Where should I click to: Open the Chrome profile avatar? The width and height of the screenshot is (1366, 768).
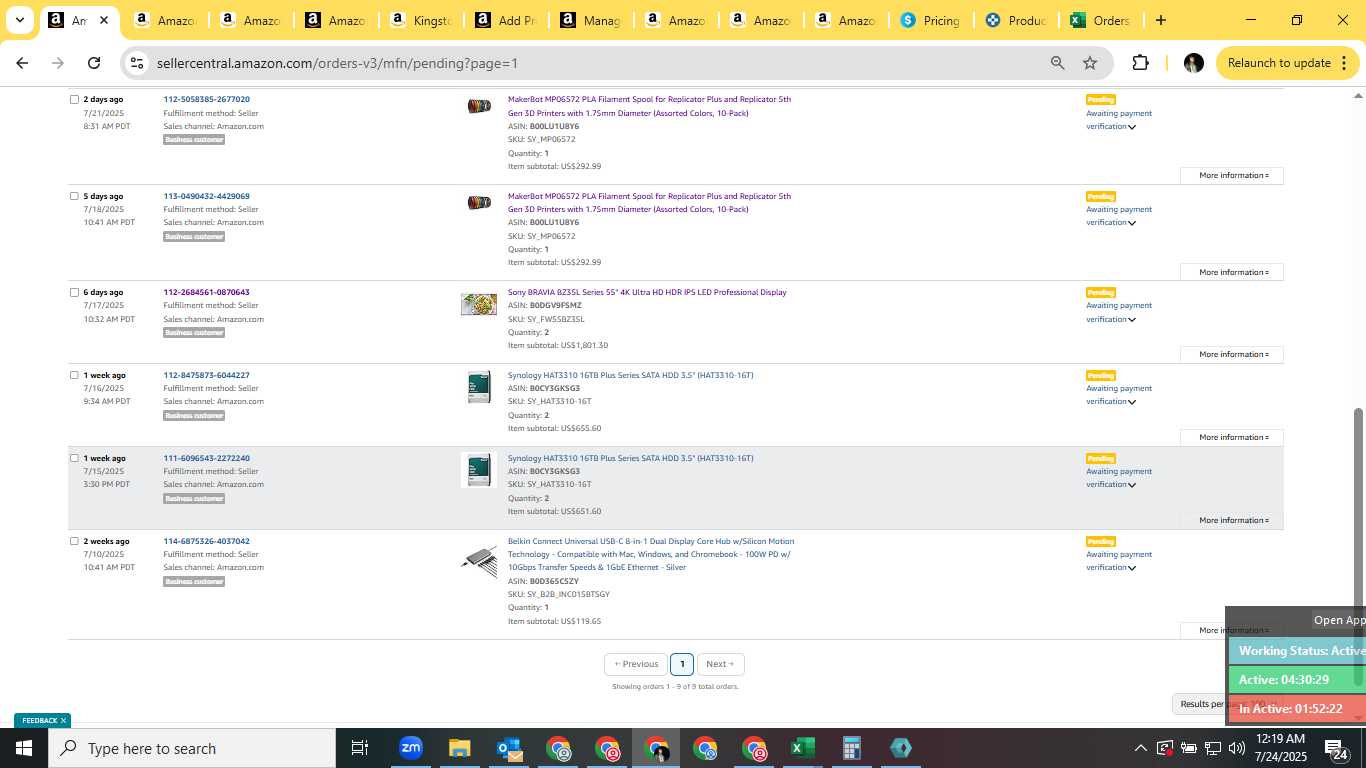click(1193, 63)
